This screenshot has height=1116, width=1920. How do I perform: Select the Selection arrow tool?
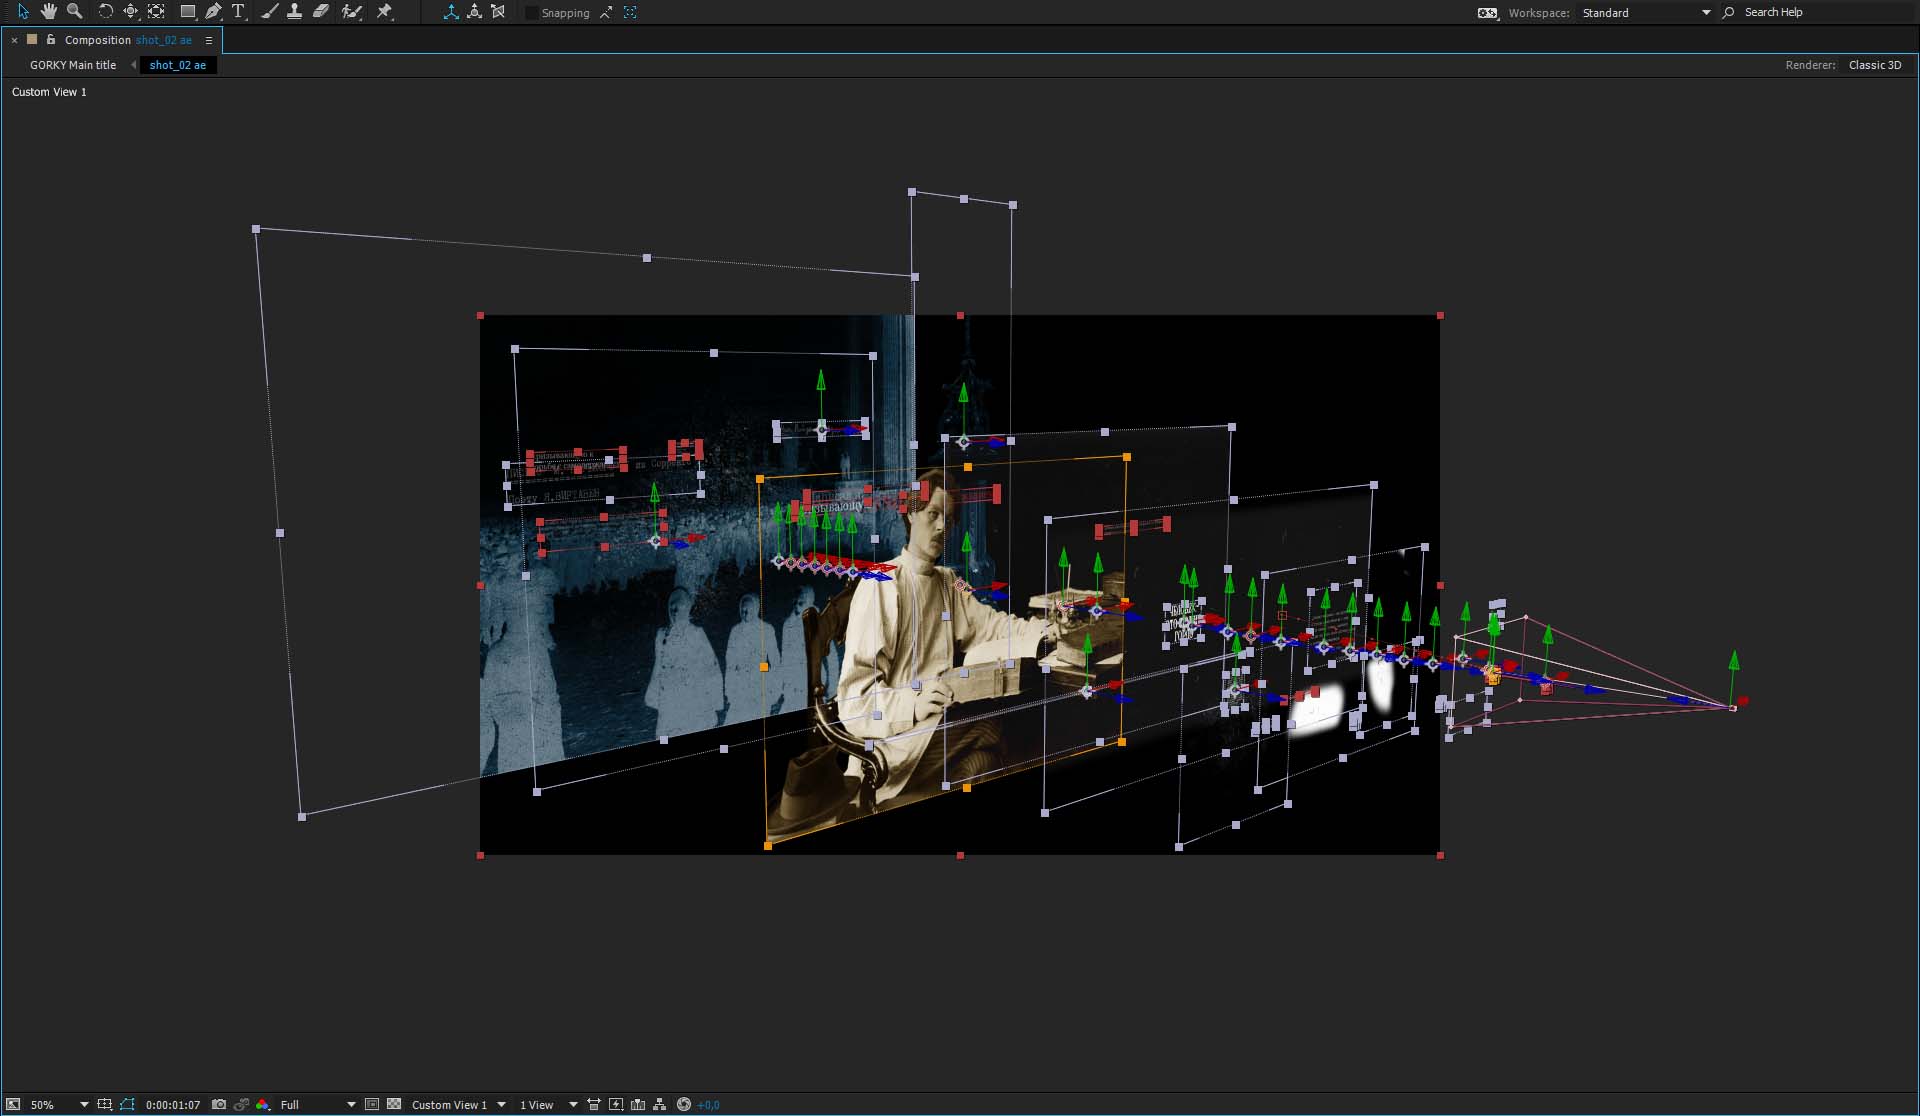click(x=23, y=12)
